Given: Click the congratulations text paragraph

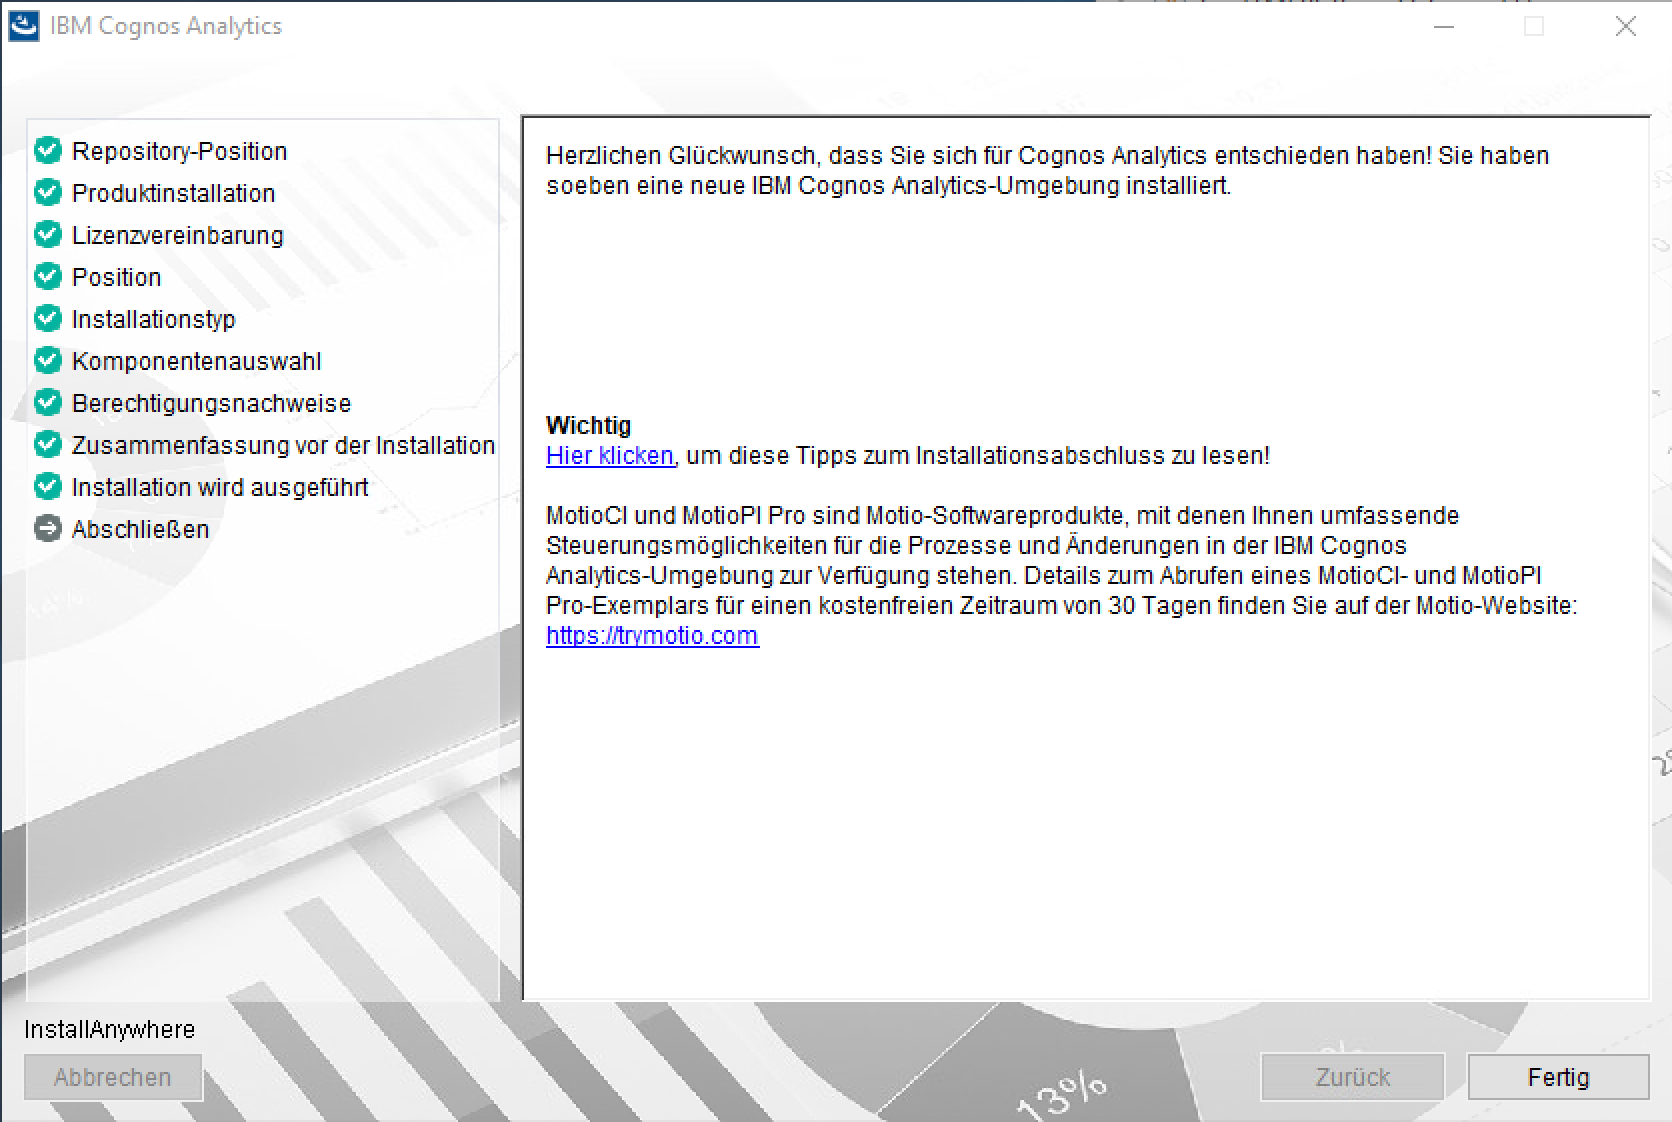Looking at the screenshot, I should pos(1046,170).
